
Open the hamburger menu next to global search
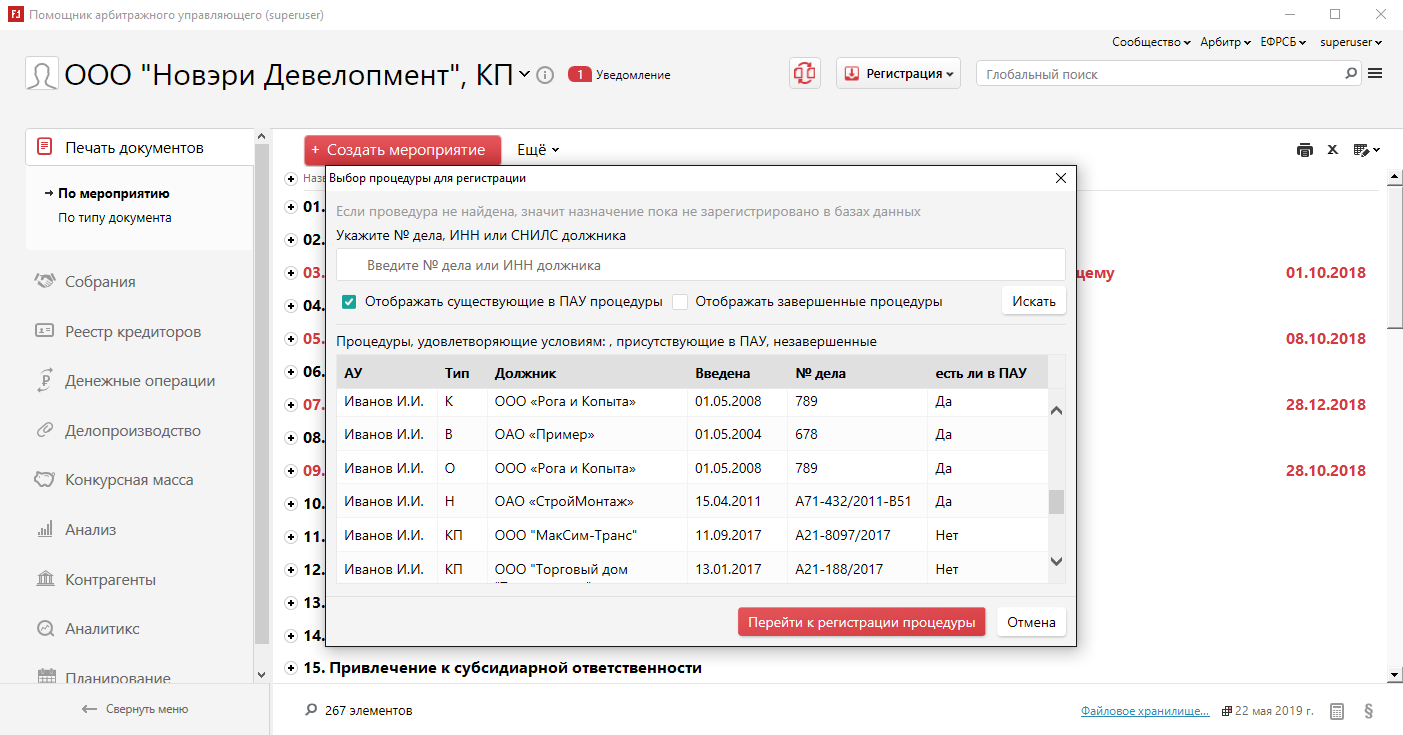click(x=1375, y=73)
